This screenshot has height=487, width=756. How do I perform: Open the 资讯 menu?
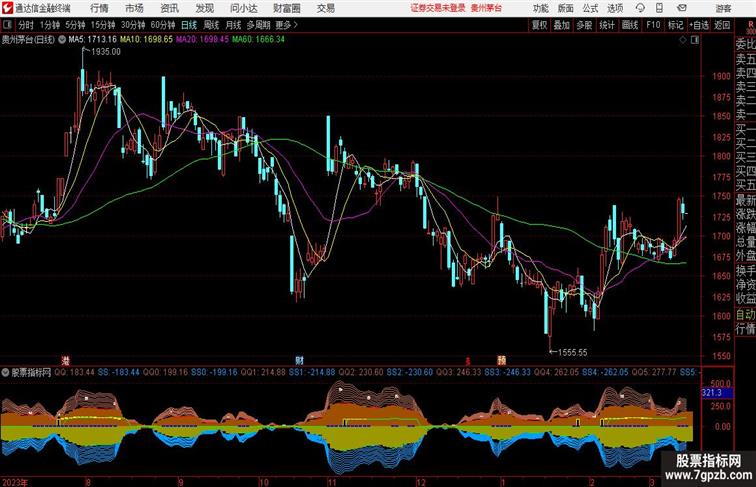tap(169, 8)
